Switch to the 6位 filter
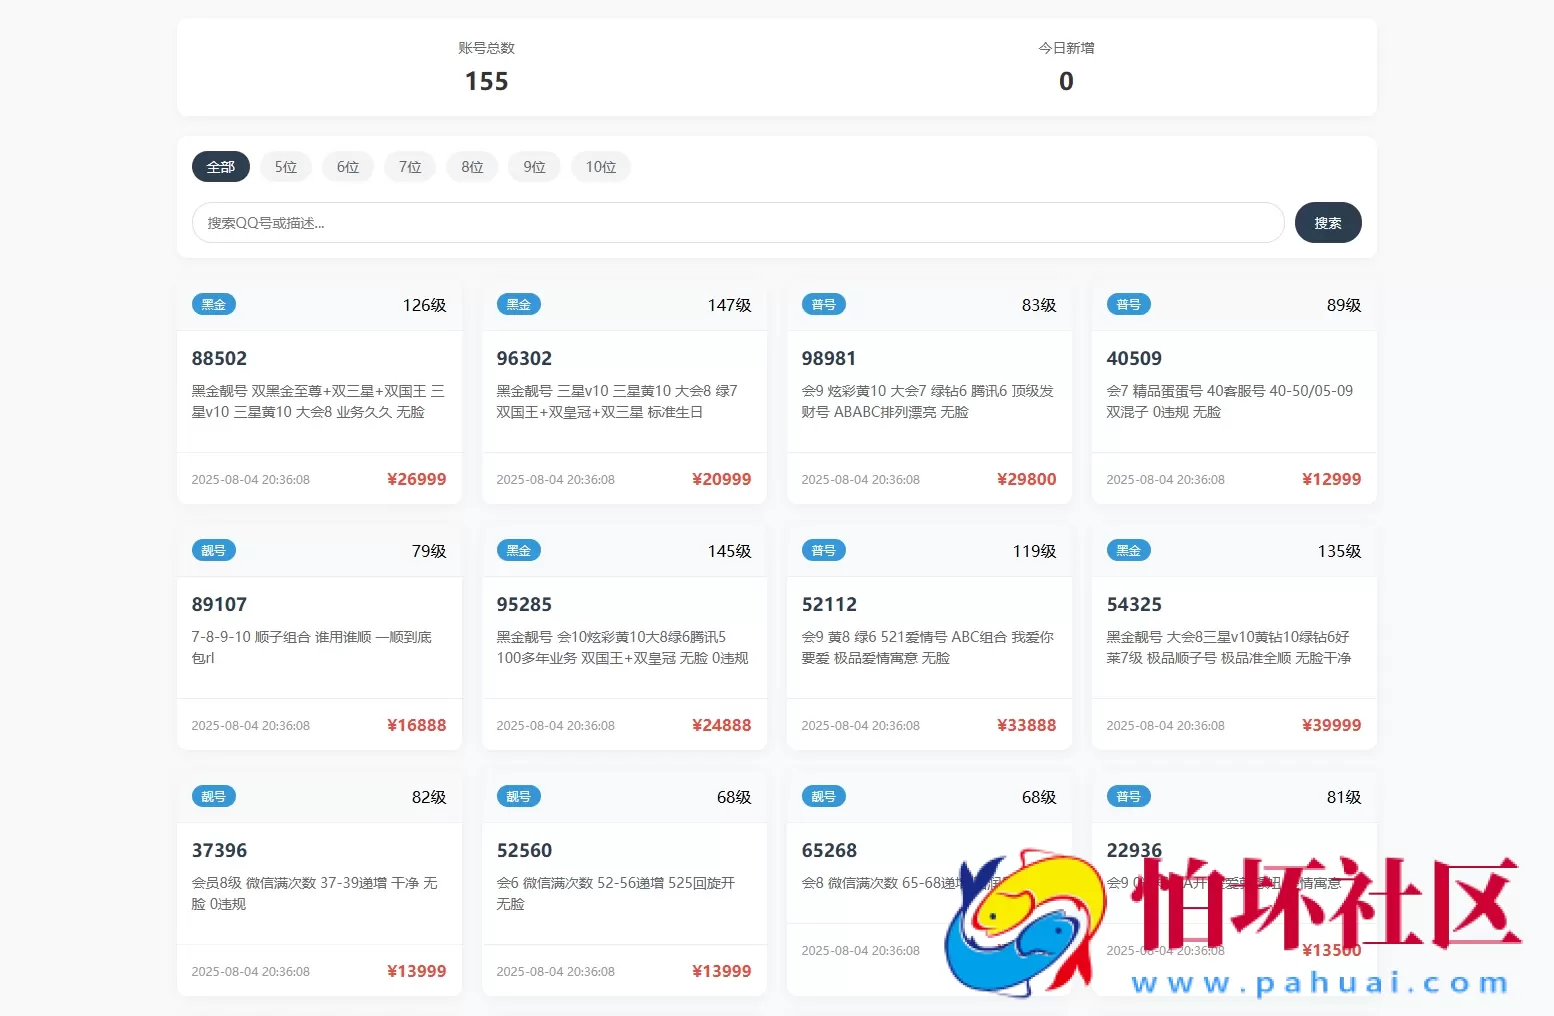The height and width of the screenshot is (1016, 1554). pos(348,167)
